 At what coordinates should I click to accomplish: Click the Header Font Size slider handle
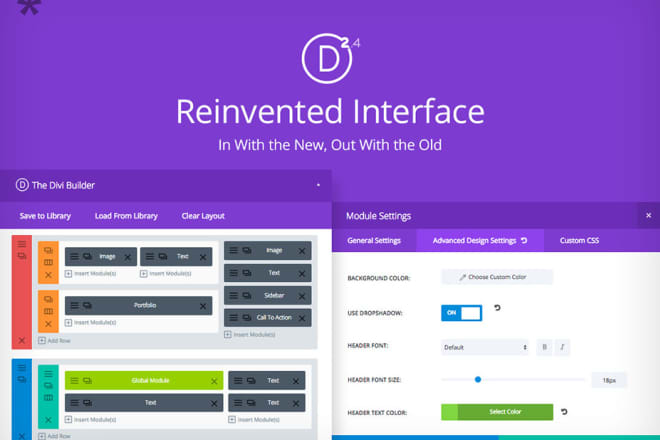[x=478, y=380]
